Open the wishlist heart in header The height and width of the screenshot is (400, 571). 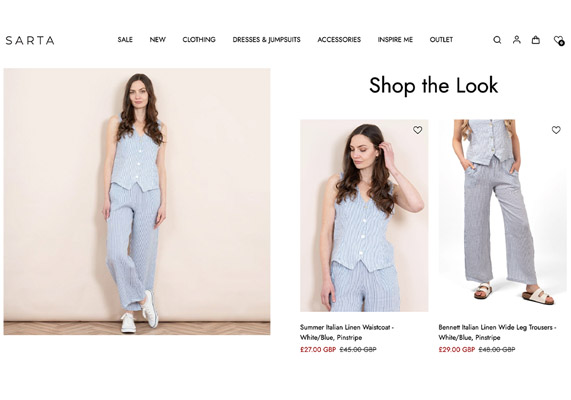(559, 40)
